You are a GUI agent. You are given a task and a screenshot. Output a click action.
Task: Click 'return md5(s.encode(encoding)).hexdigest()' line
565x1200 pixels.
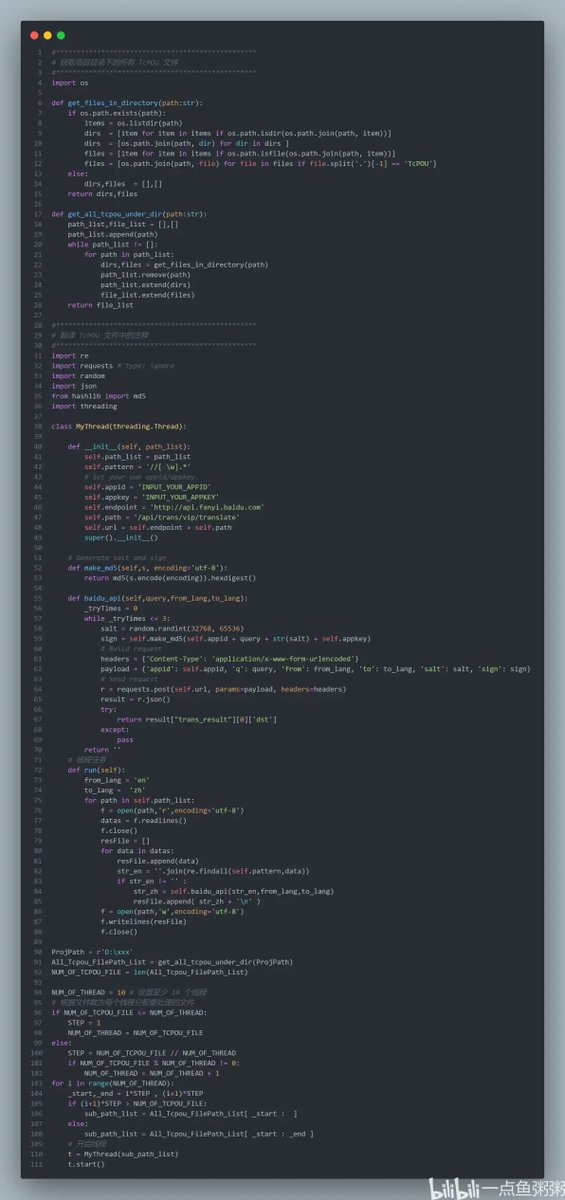pos(170,578)
